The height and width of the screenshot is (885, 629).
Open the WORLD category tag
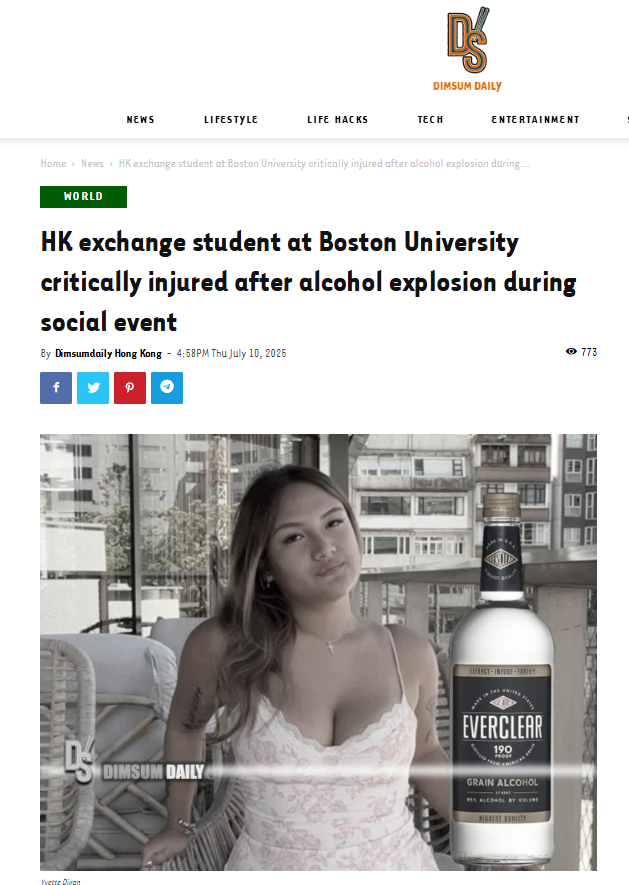[x=84, y=196]
